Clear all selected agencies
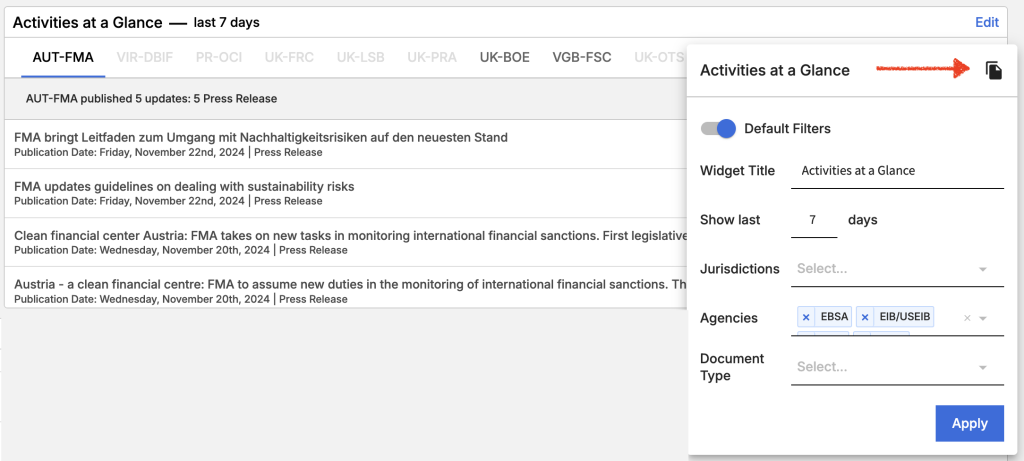Screen dimensions: 1024x461 [966, 318]
